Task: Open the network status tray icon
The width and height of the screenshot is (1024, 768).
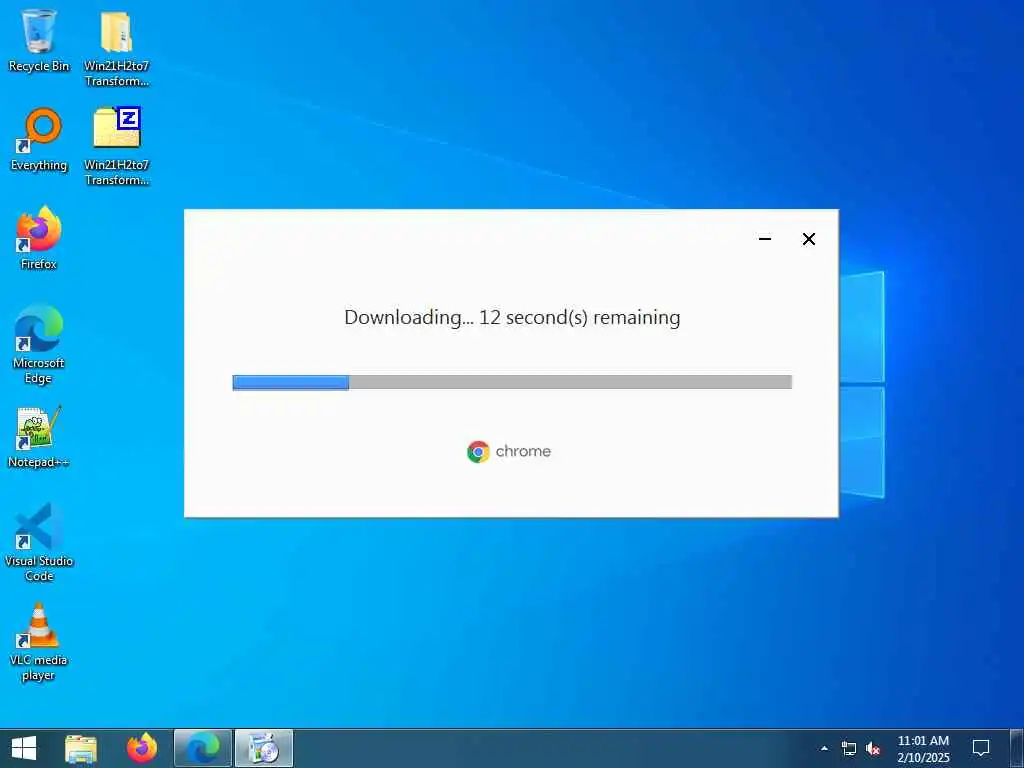Action: 848,748
